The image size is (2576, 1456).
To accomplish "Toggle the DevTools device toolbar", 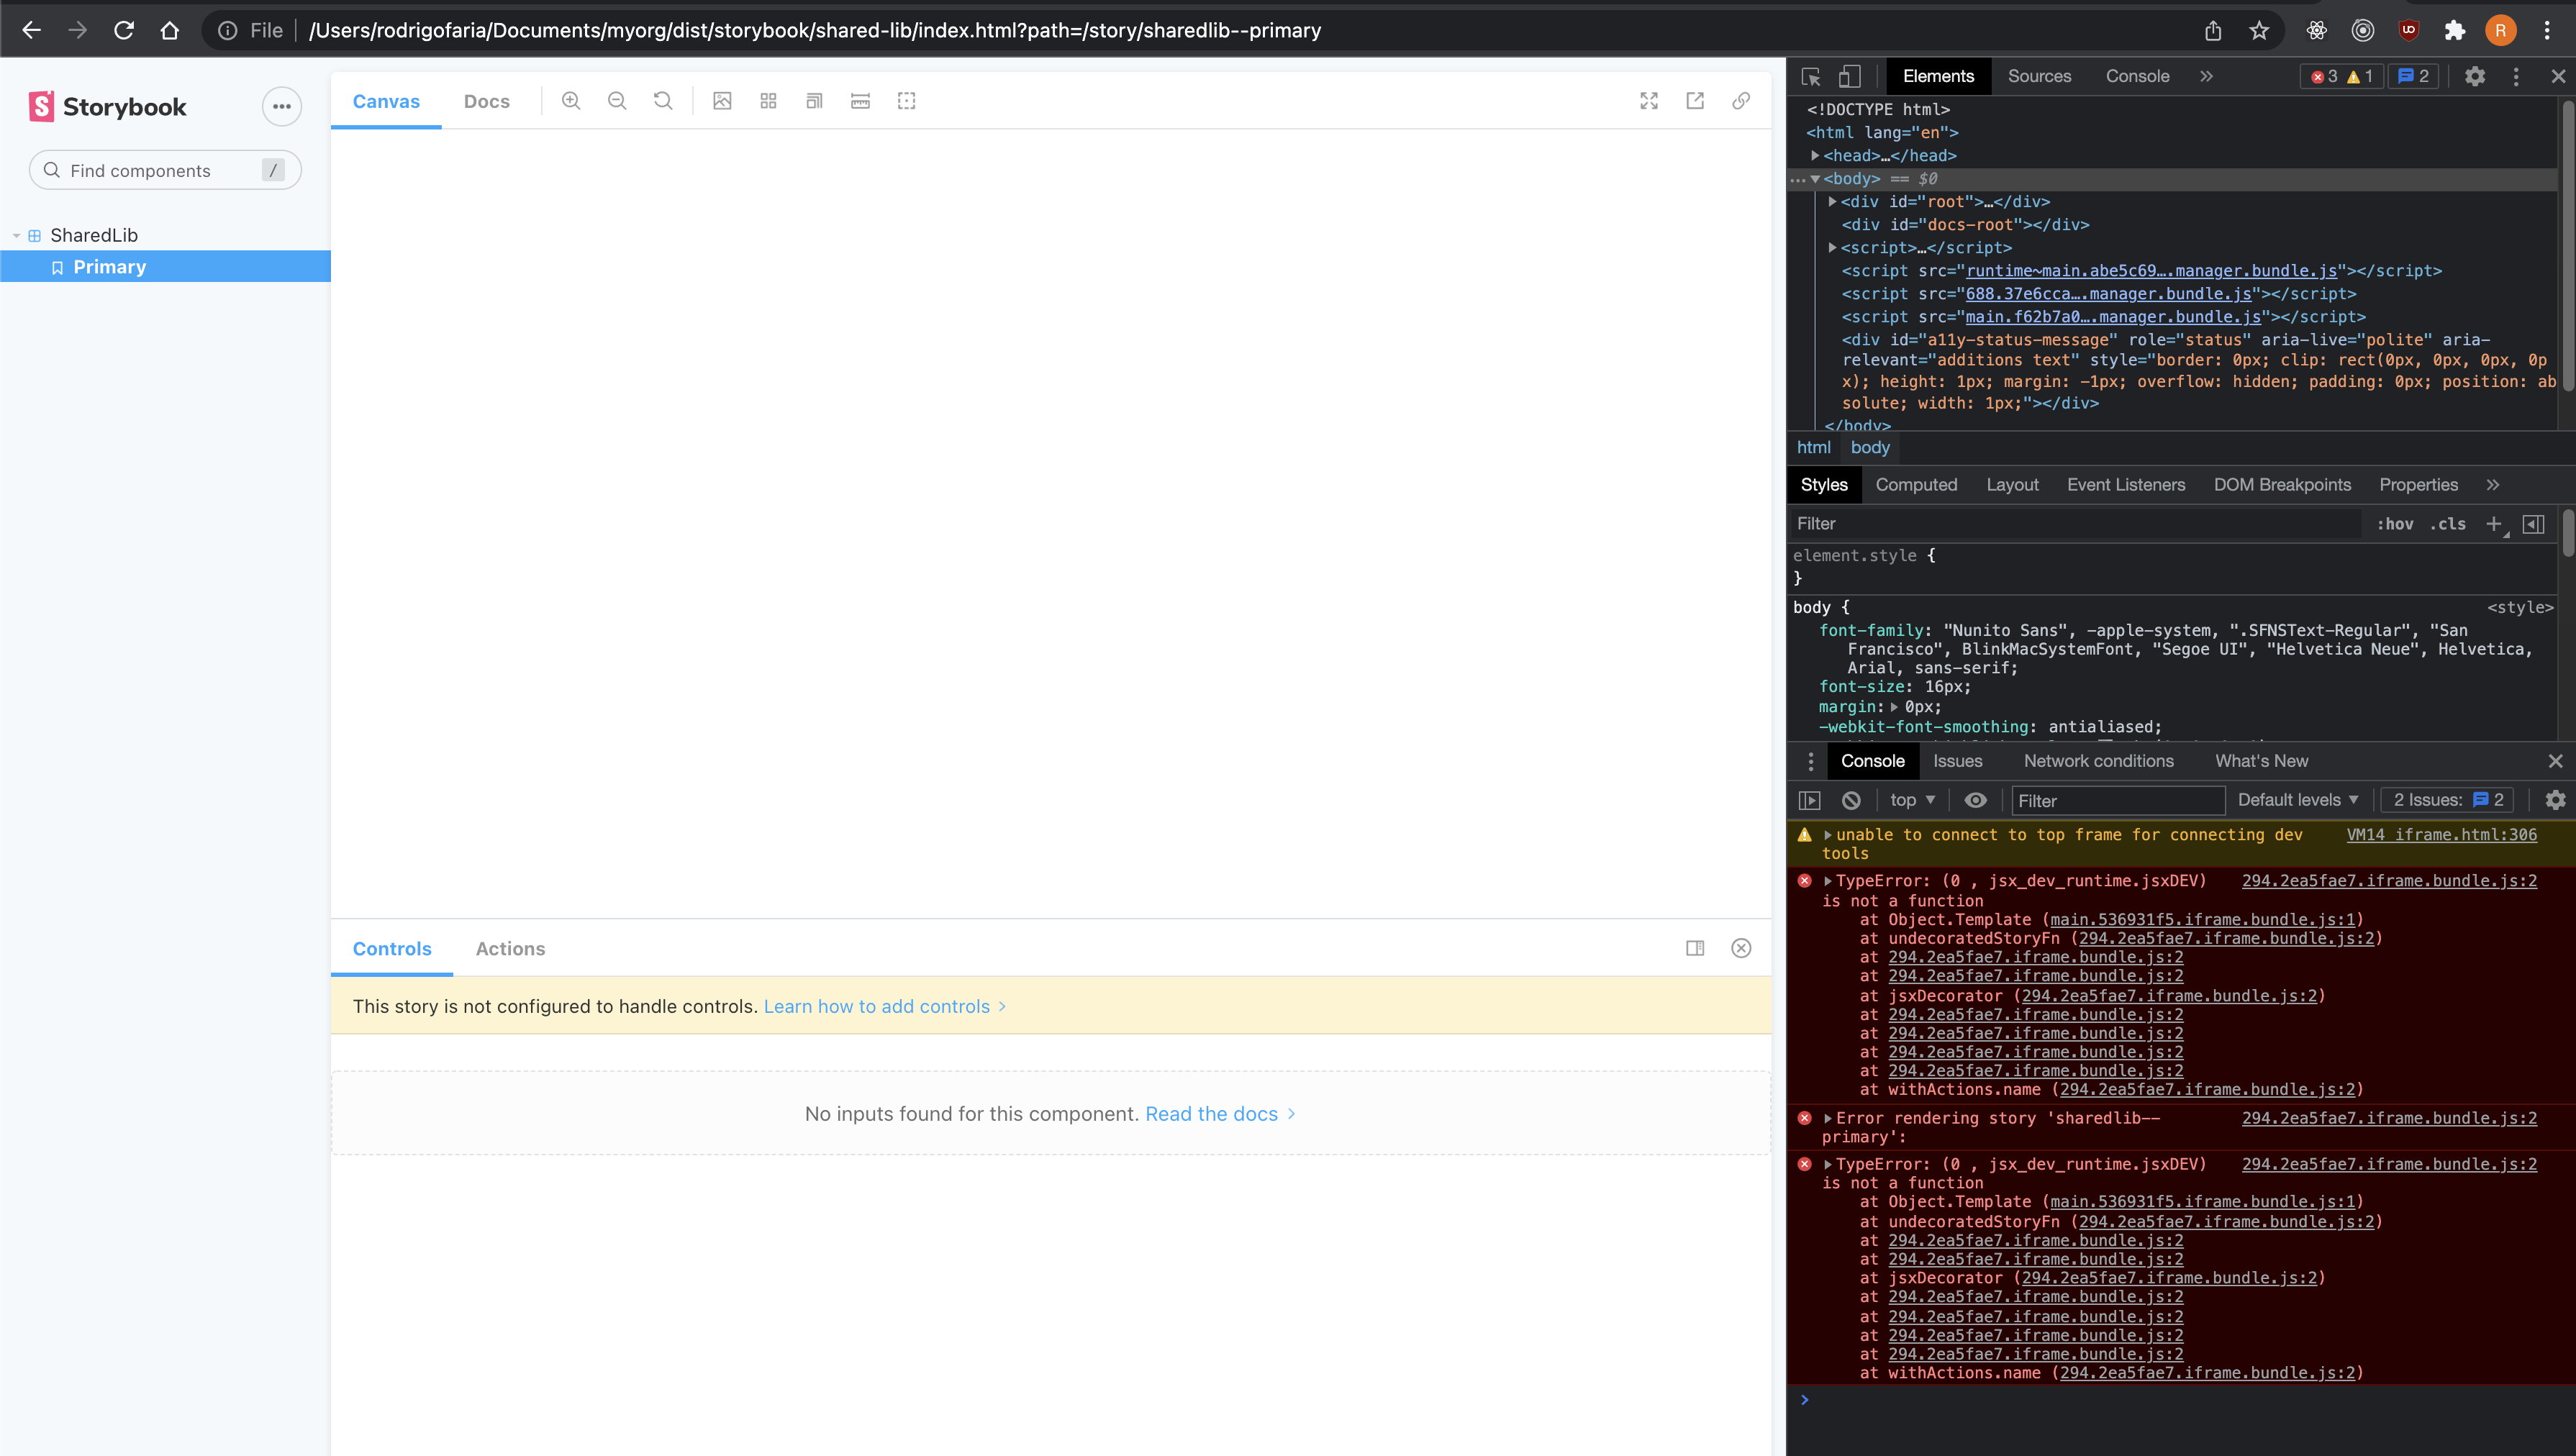I will [1849, 76].
